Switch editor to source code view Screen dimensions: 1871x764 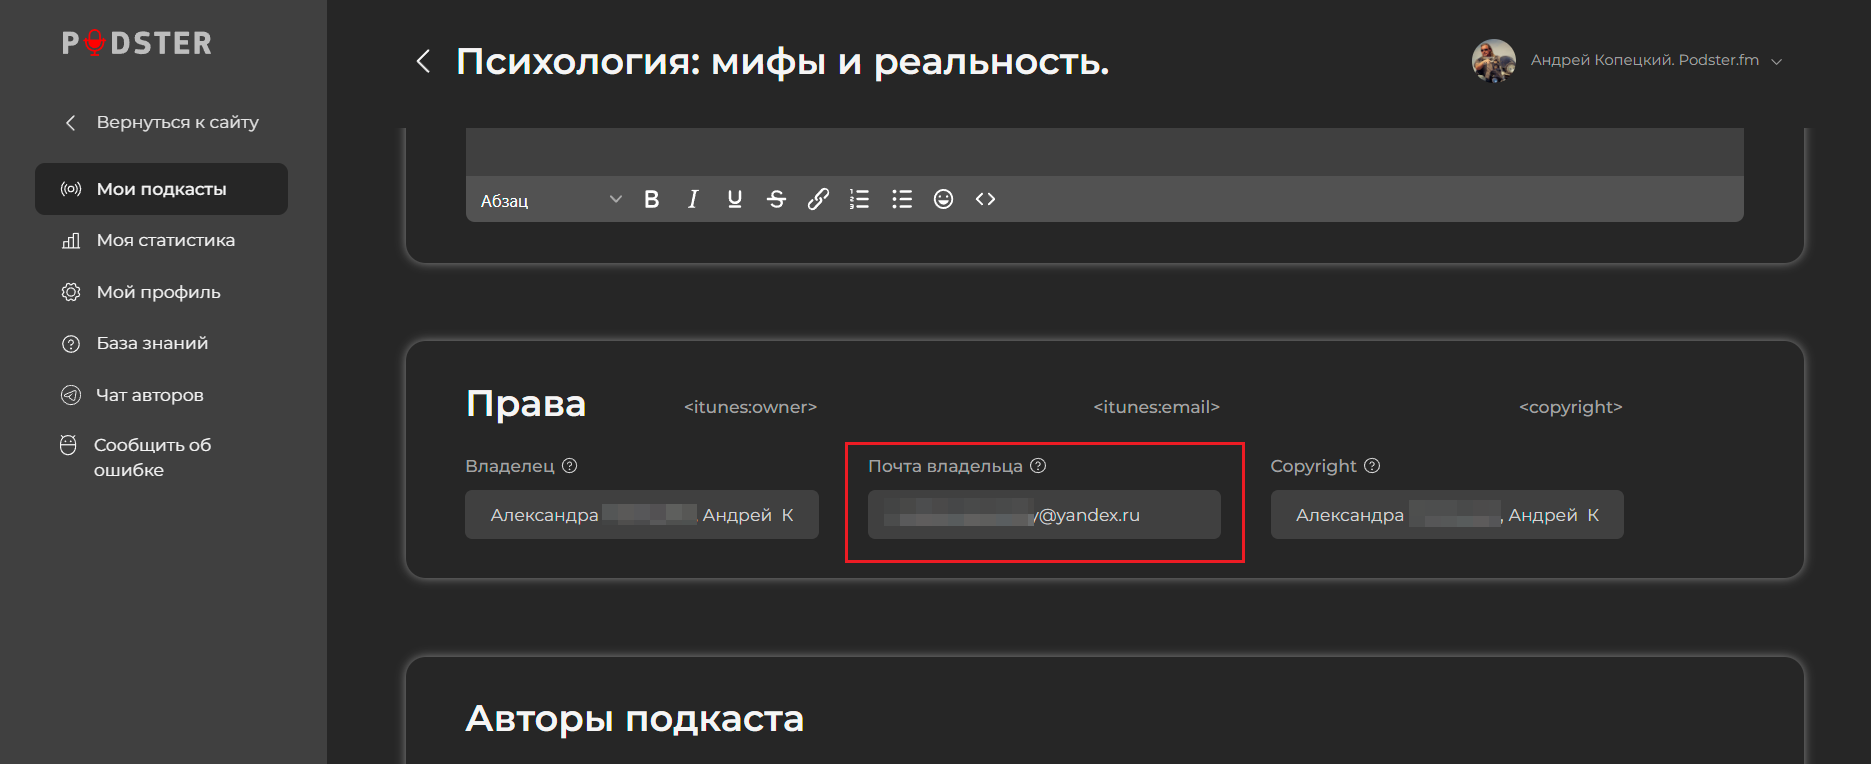[x=985, y=199]
